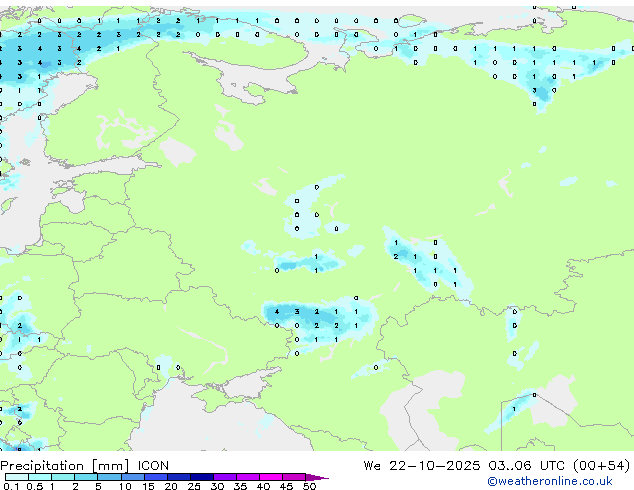Click legend label '15'
Viewport: 634px width, 490px height.
pos(148,486)
